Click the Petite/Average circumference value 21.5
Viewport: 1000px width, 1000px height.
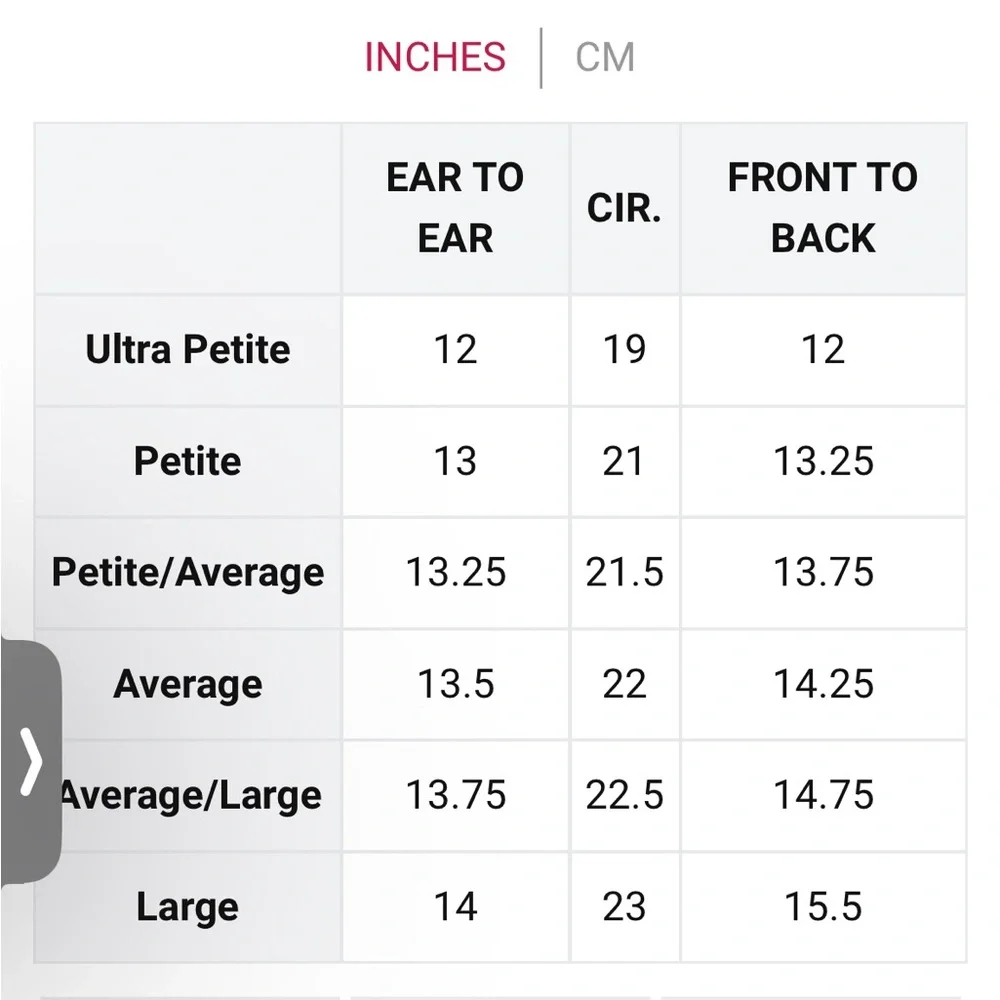[624, 572]
